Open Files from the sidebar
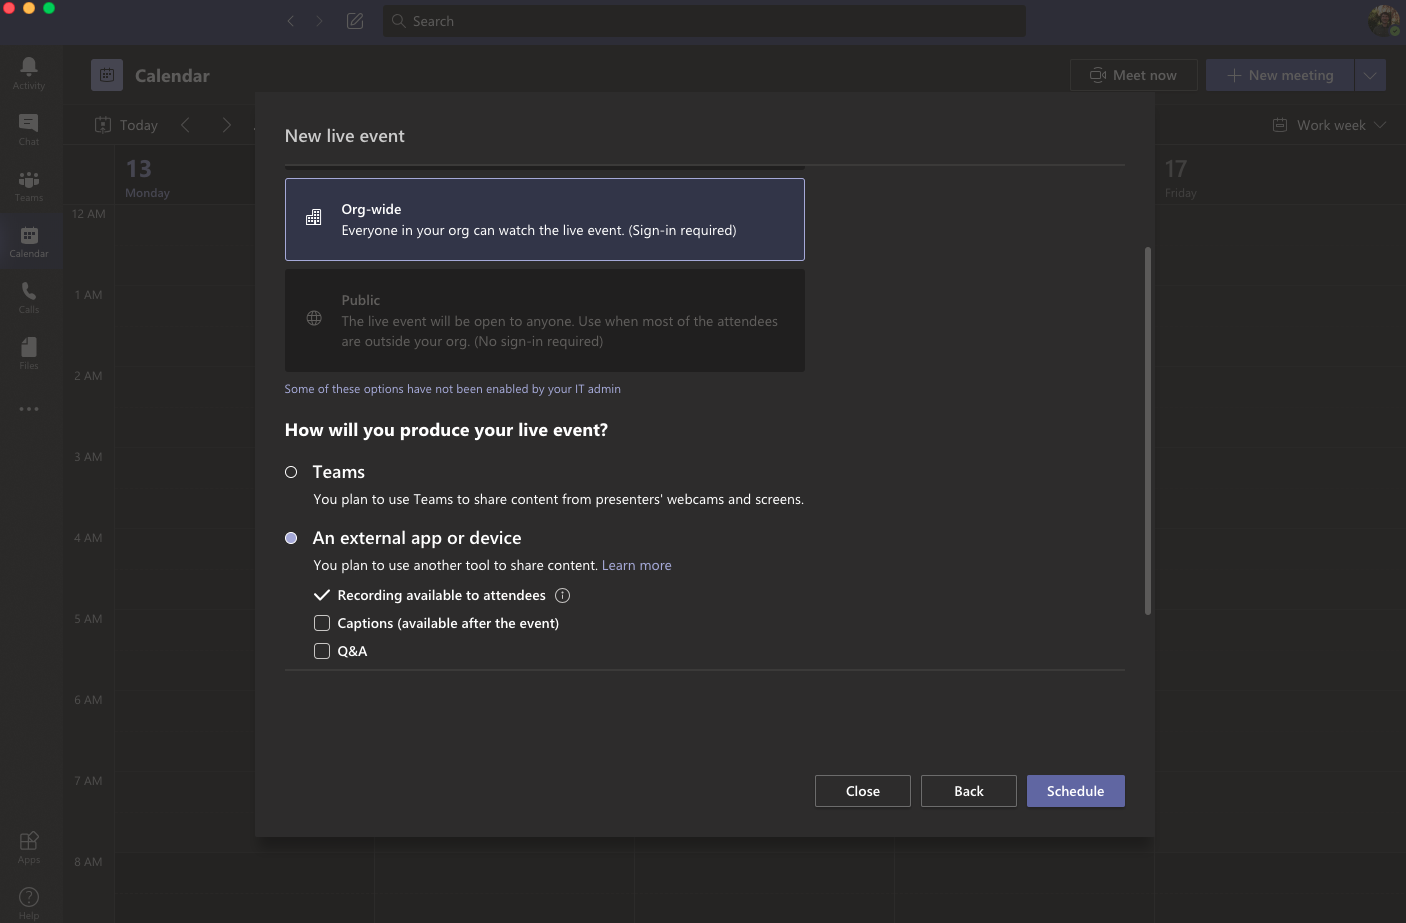The image size is (1406, 923). pos(29,352)
